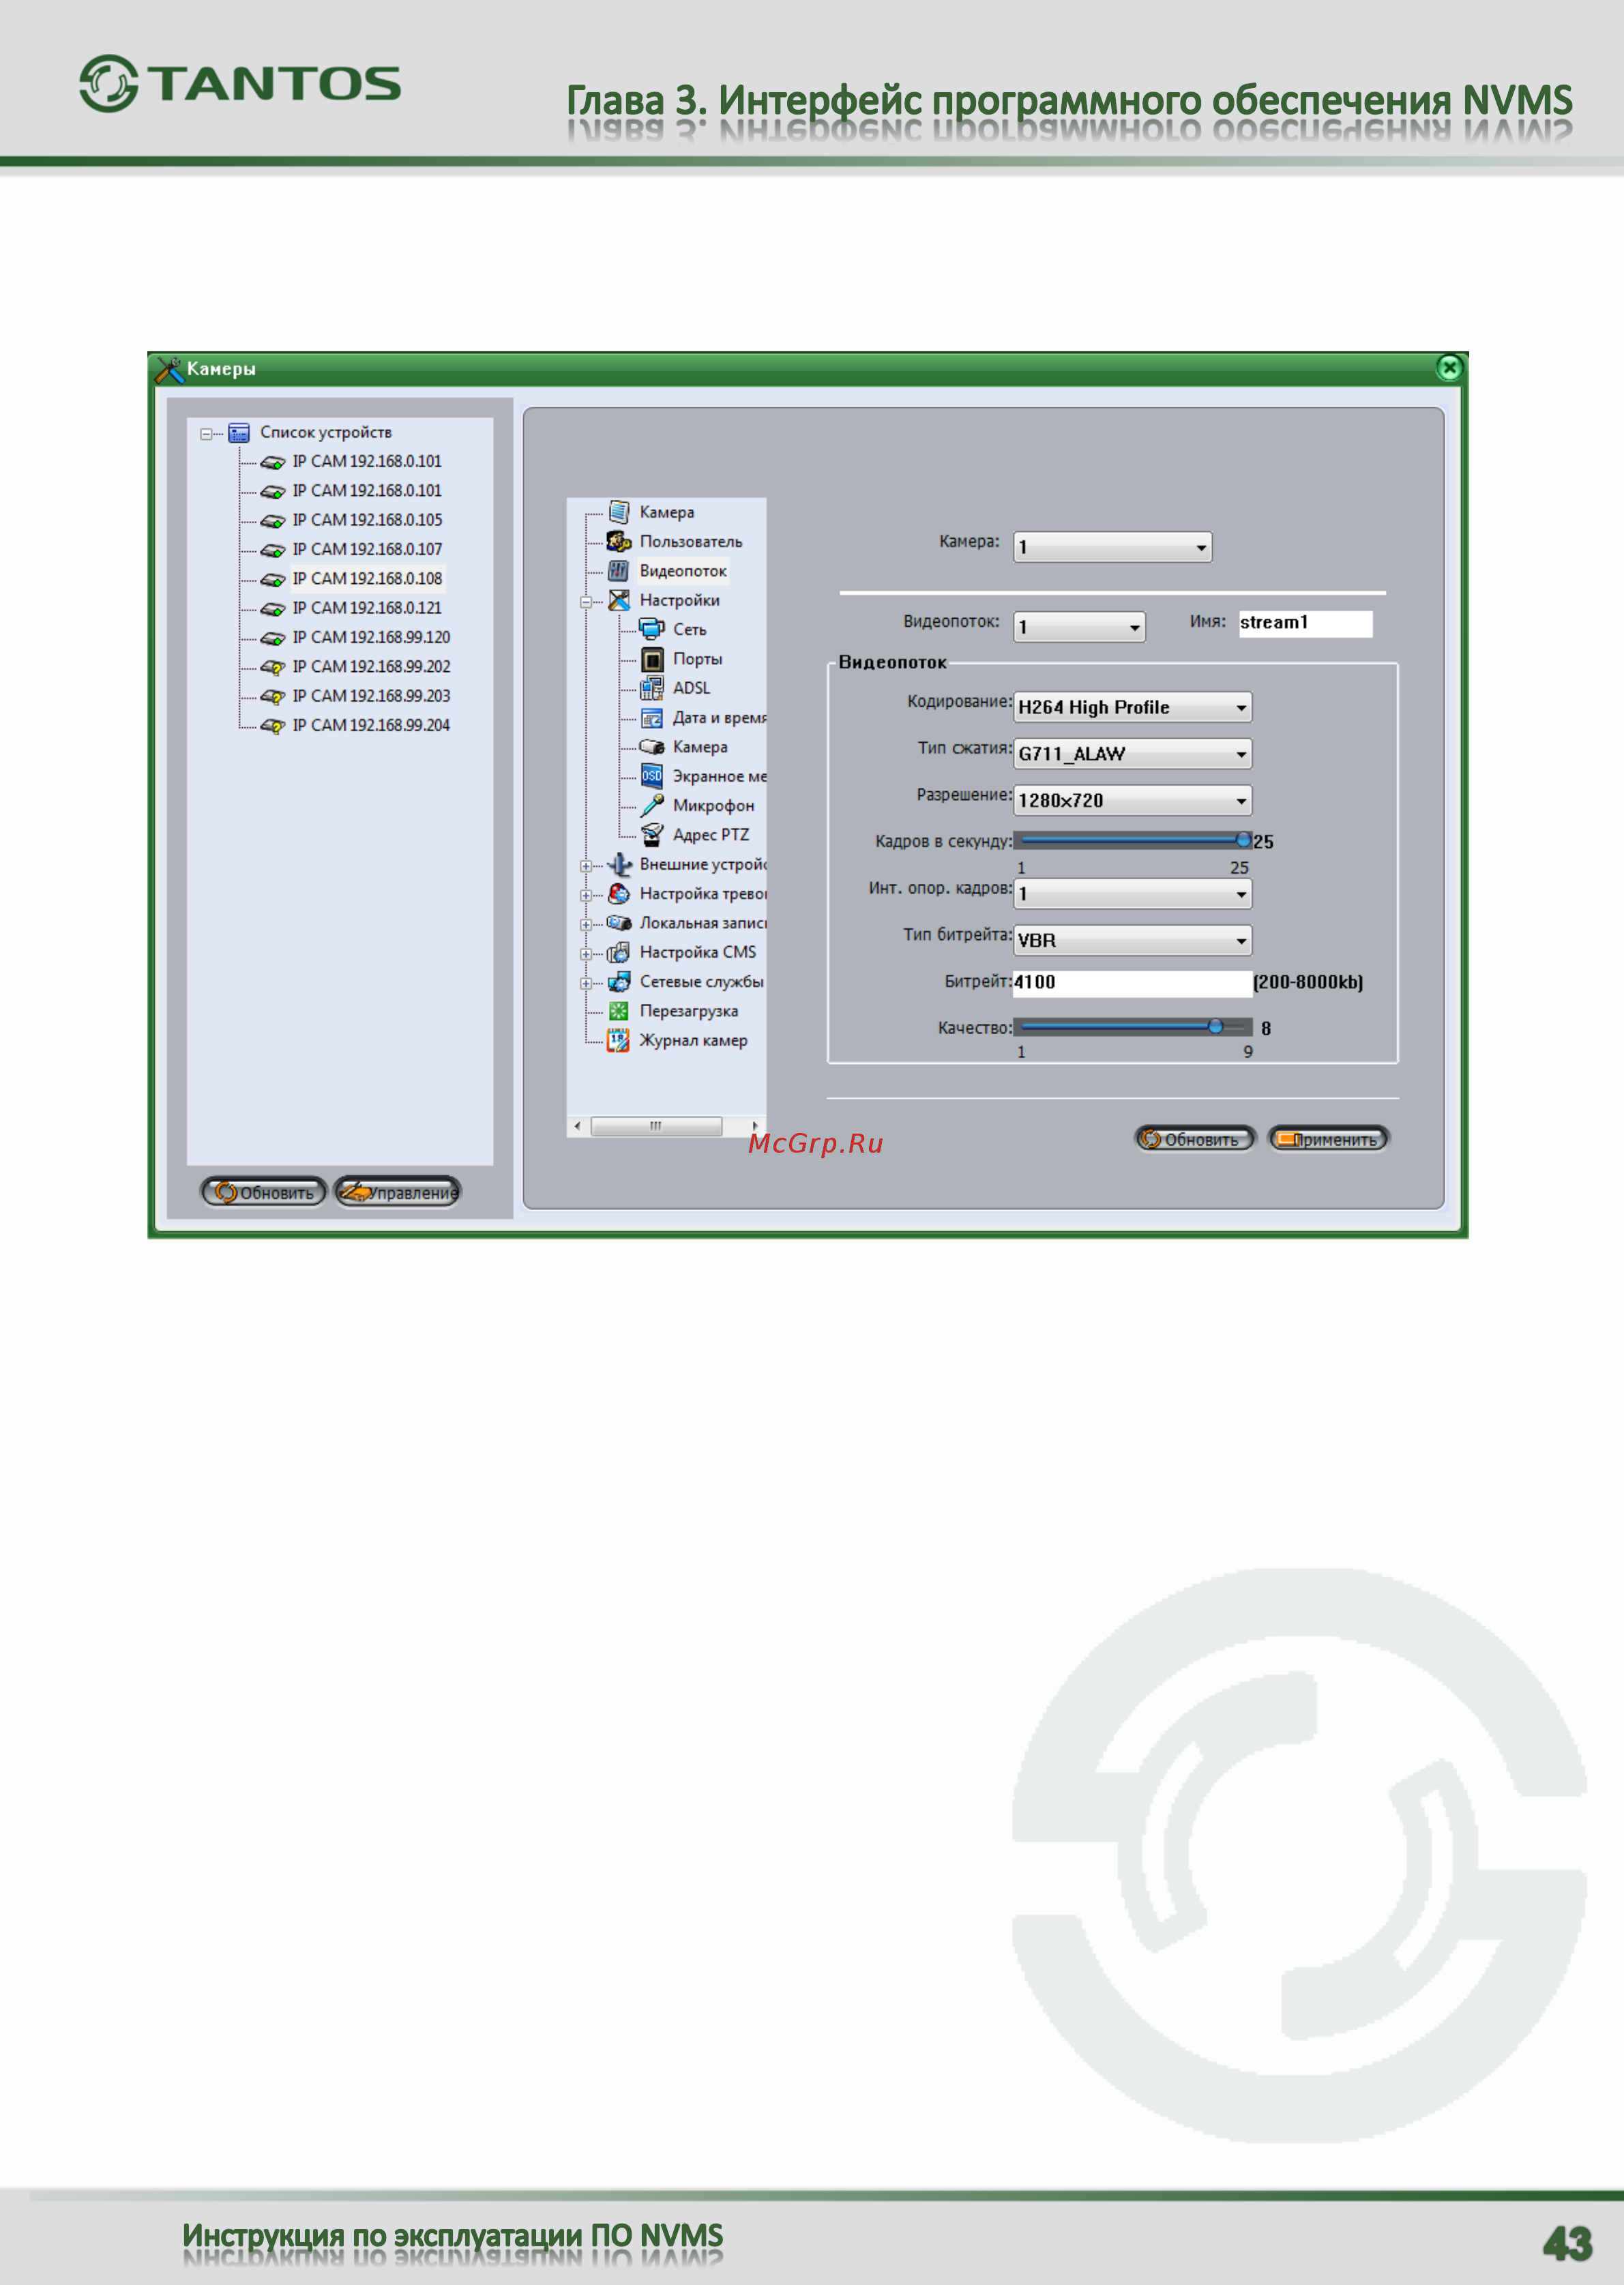Click the Управление button
The image size is (1624, 2285).
397,1192
